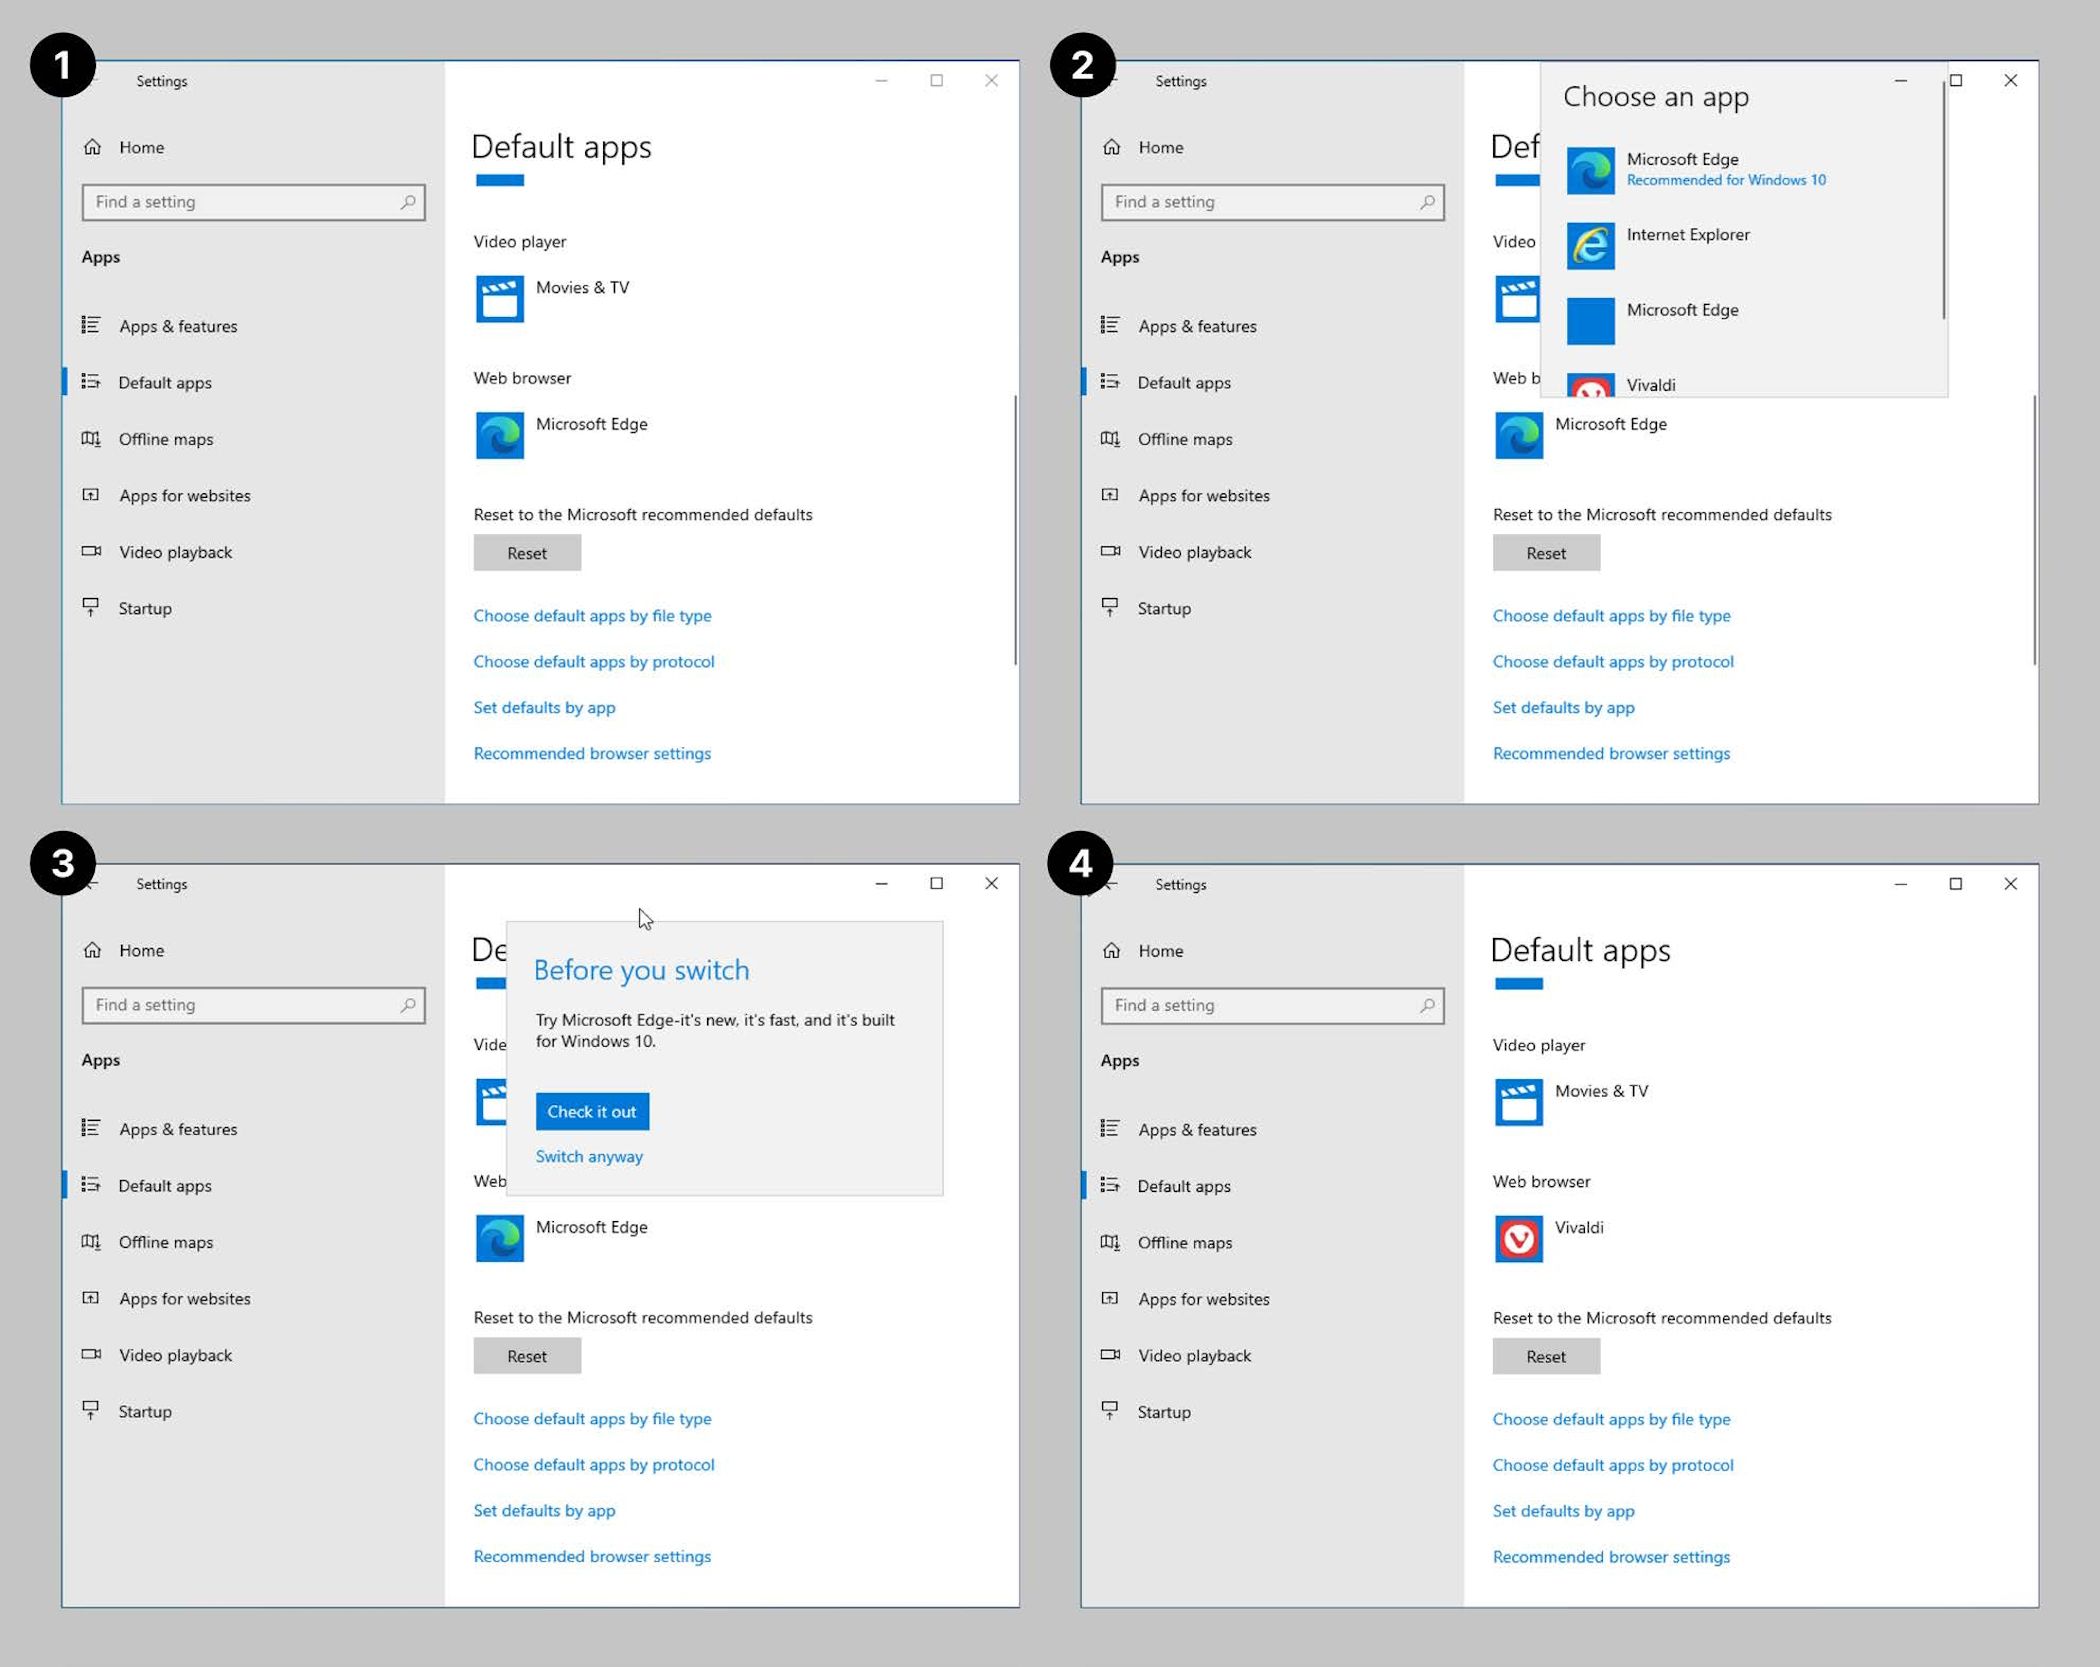Click Switch anyway link
This screenshot has height=1667, width=2100.
pyautogui.click(x=589, y=1156)
